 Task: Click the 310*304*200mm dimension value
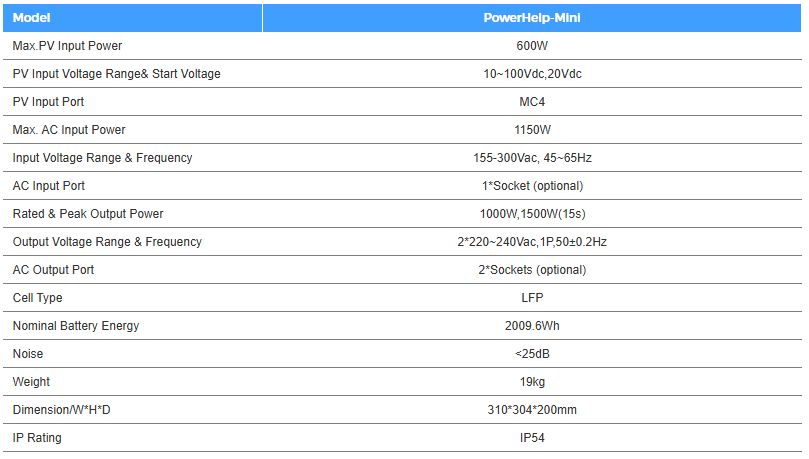click(x=532, y=410)
